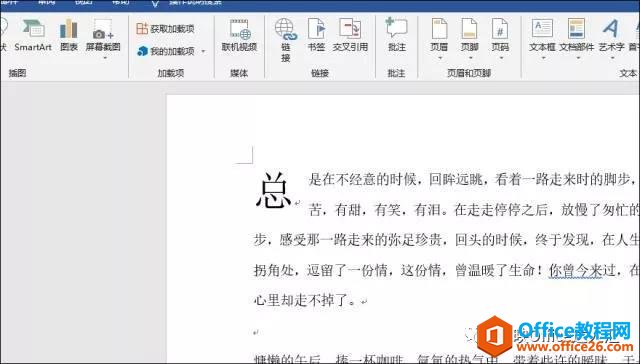This screenshot has width=640, height=364.
Task: Expand the 页脚 footer dropdown
Action: coord(469,58)
